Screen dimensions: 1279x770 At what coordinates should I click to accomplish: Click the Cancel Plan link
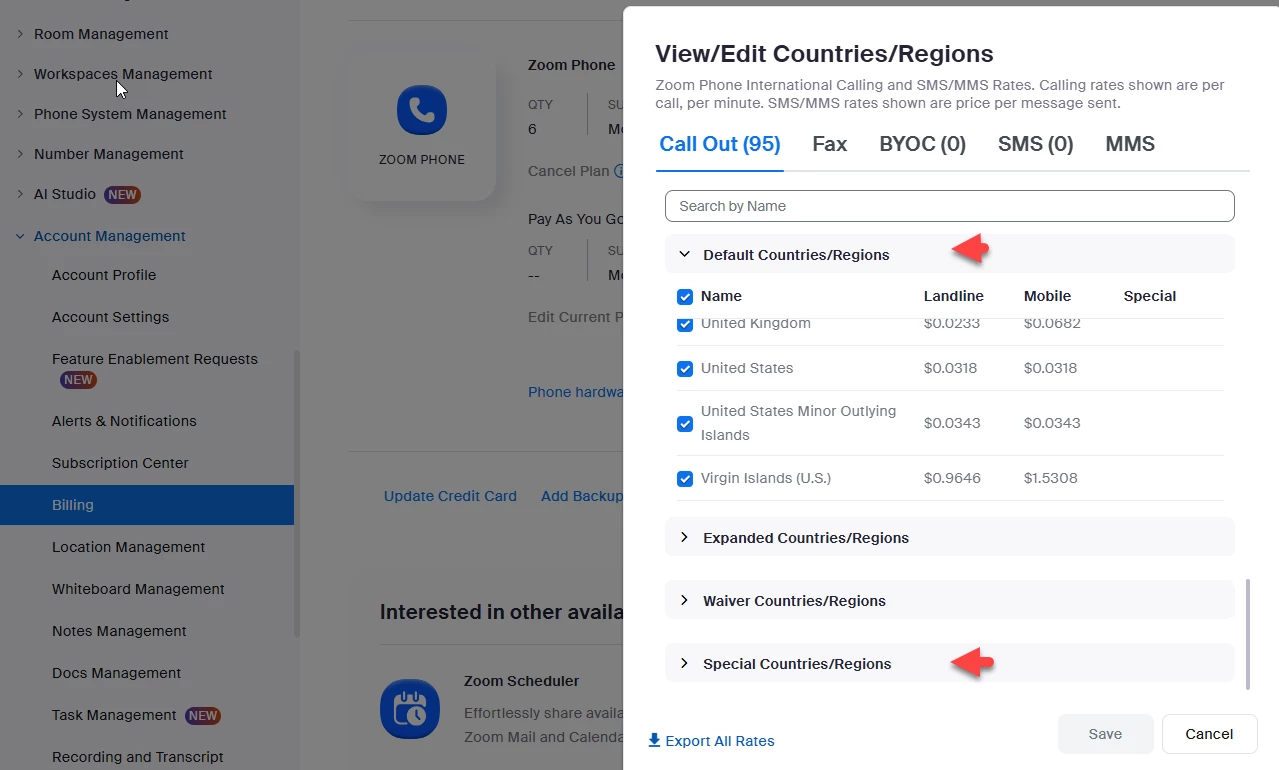[568, 171]
